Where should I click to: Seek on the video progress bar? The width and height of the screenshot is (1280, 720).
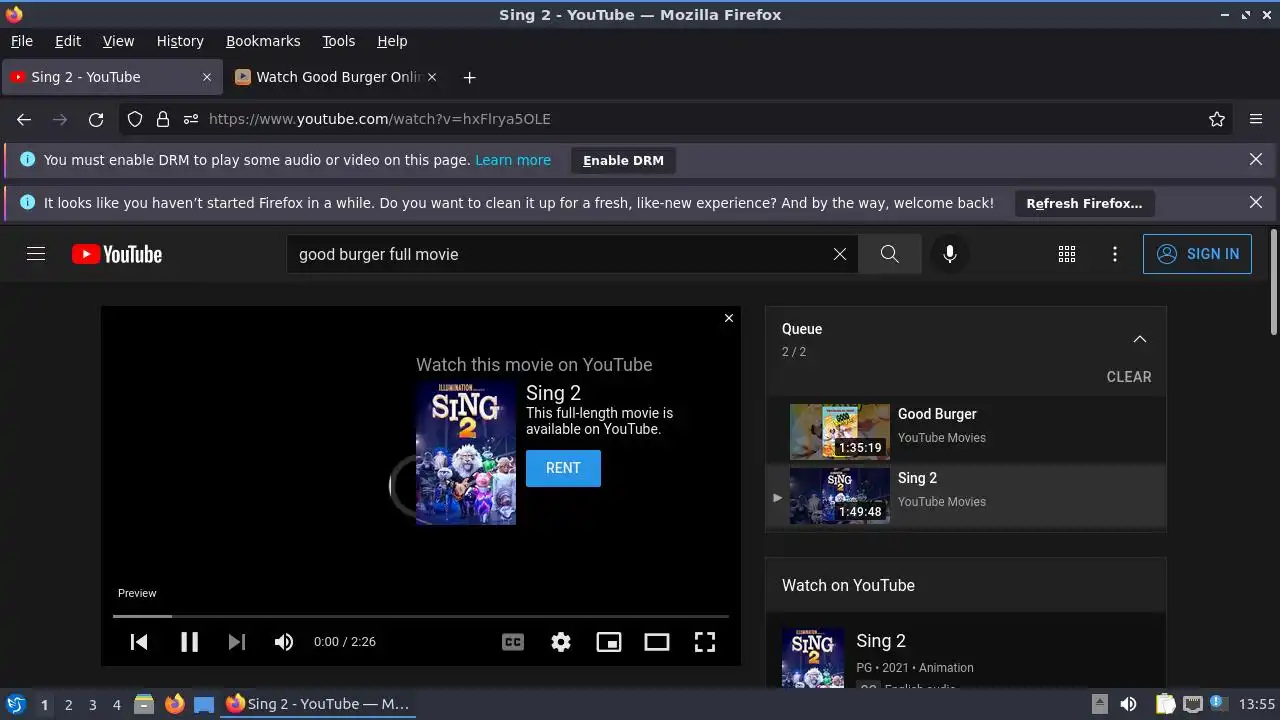421,616
